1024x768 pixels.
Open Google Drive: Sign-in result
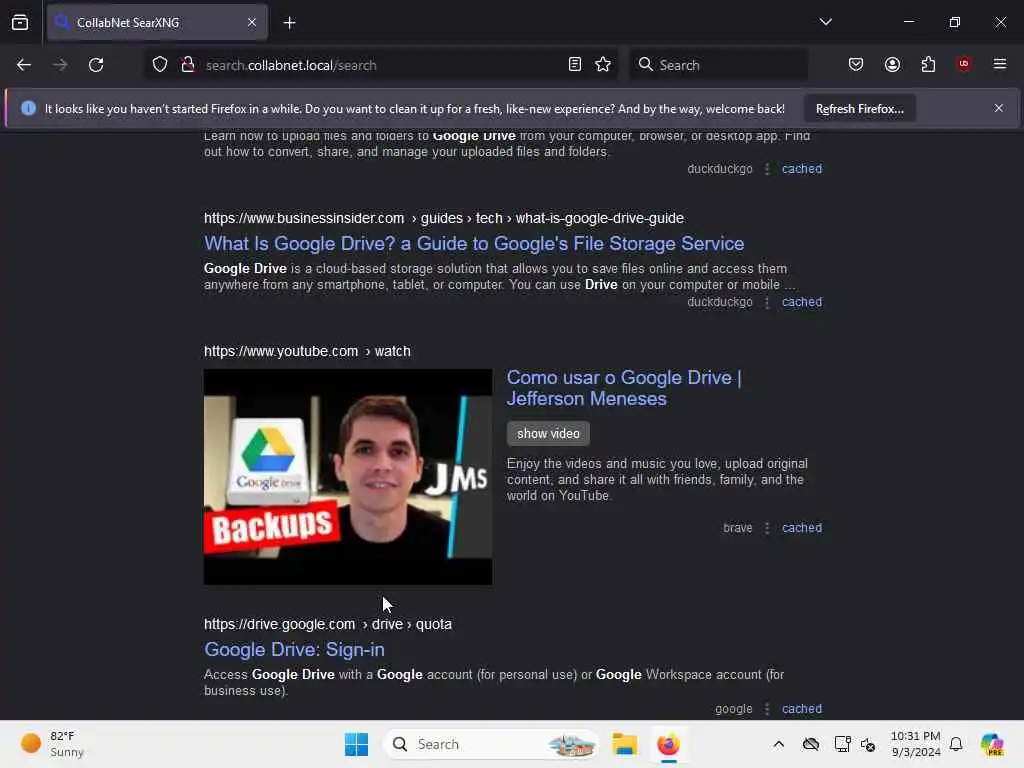295,650
